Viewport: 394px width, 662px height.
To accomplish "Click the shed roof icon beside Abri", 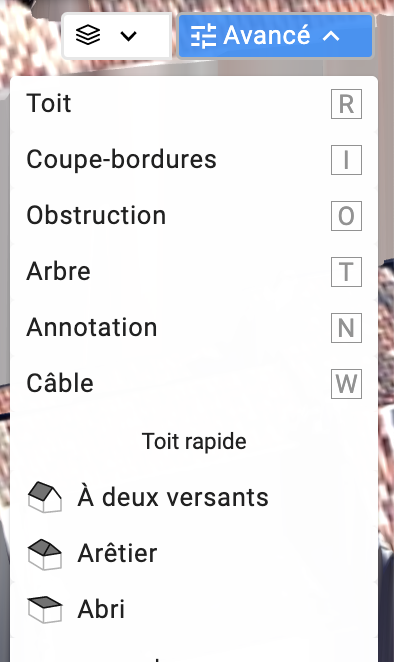I will click(45, 609).
